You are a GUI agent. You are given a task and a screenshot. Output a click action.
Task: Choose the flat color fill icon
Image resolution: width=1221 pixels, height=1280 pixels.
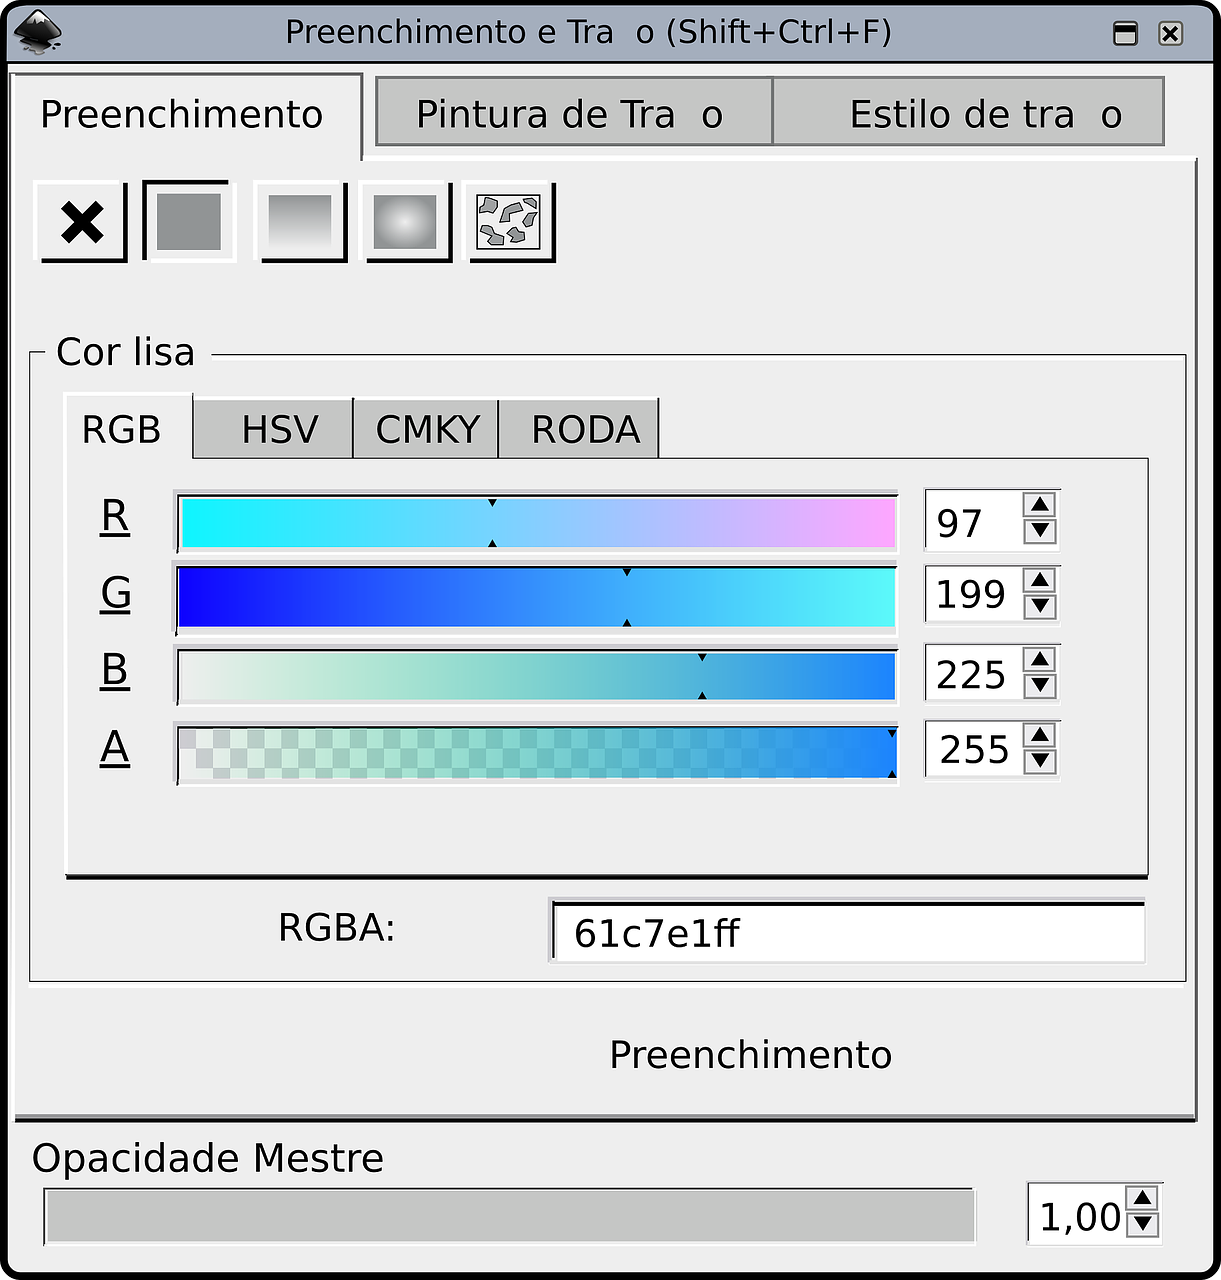click(x=189, y=221)
